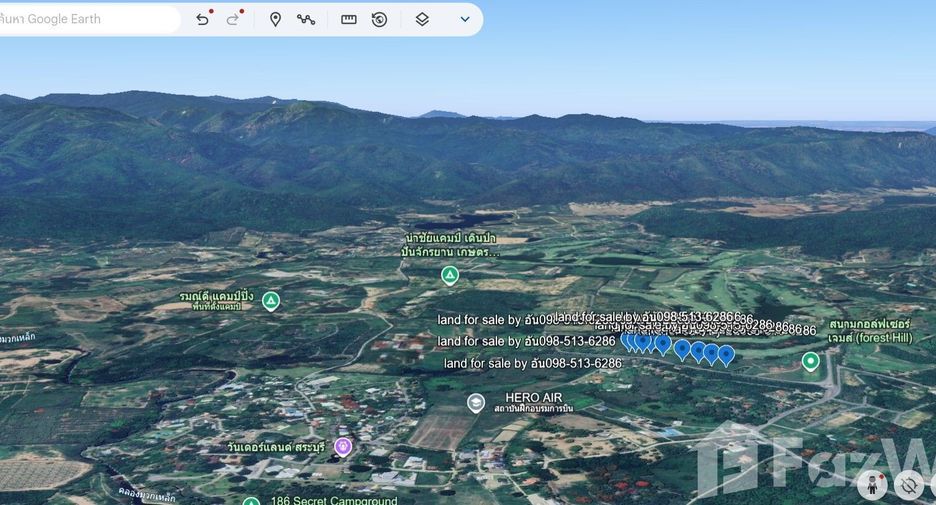The width and height of the screenshot is (936, 505).
Task: Focus the Google Earth search field
Action: (90, 19)
